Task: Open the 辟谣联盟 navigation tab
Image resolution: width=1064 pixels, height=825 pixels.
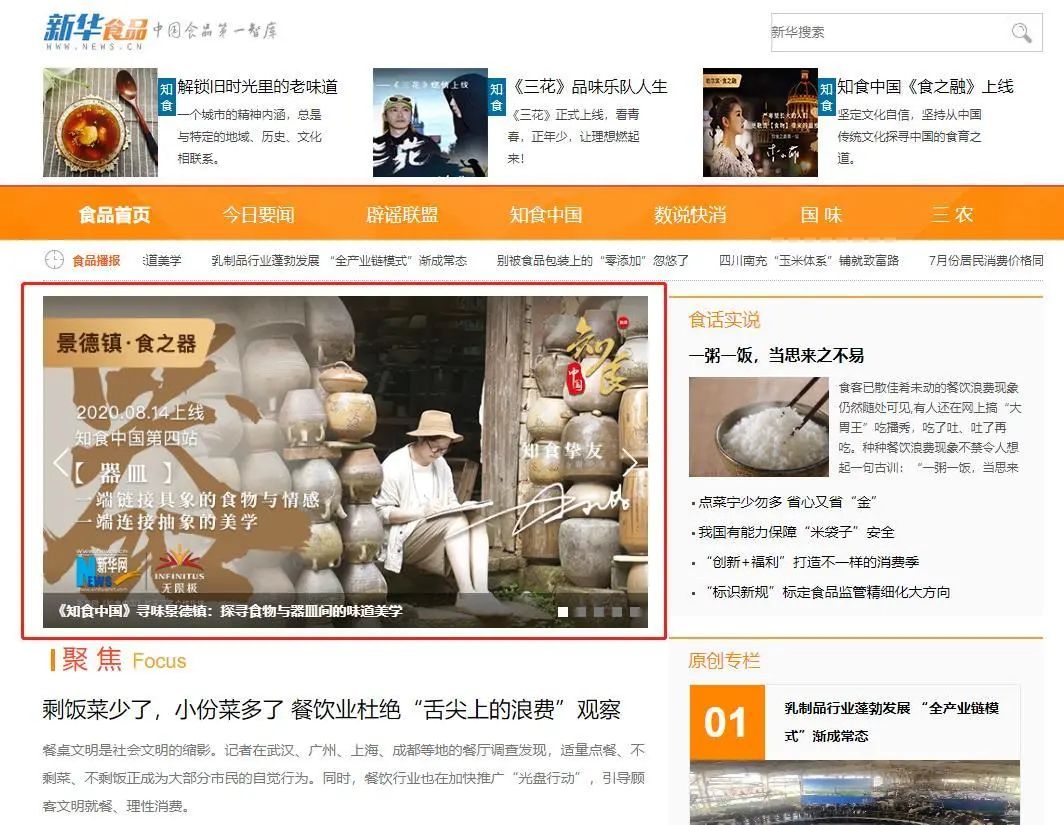Action: tap(402, 214)
